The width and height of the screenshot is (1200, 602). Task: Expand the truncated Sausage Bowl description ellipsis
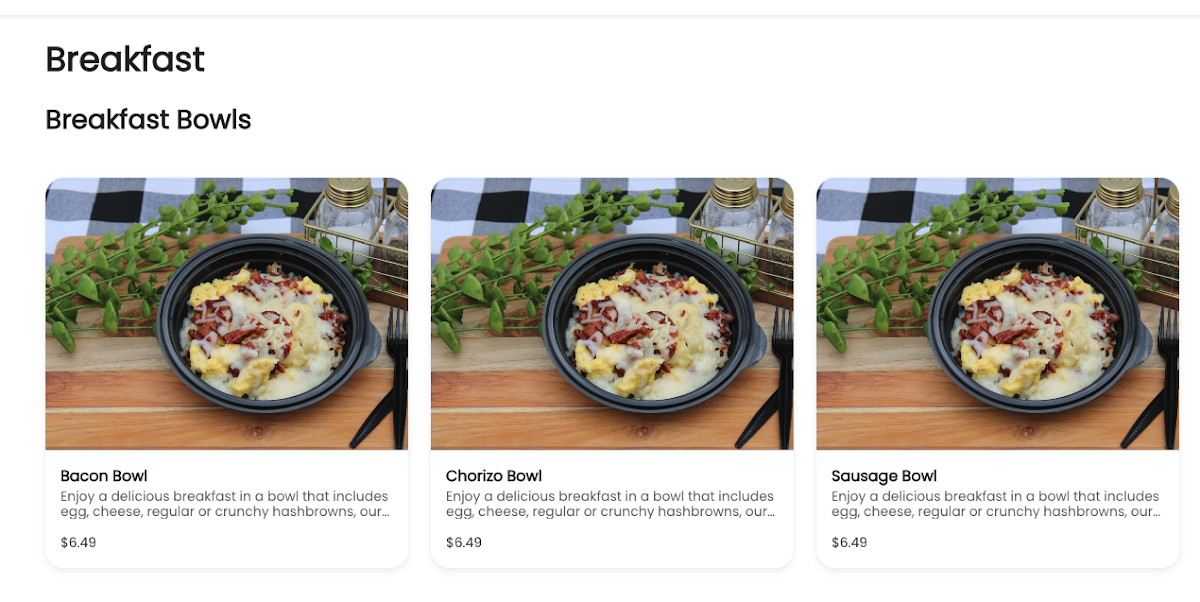click(1154, 512)
